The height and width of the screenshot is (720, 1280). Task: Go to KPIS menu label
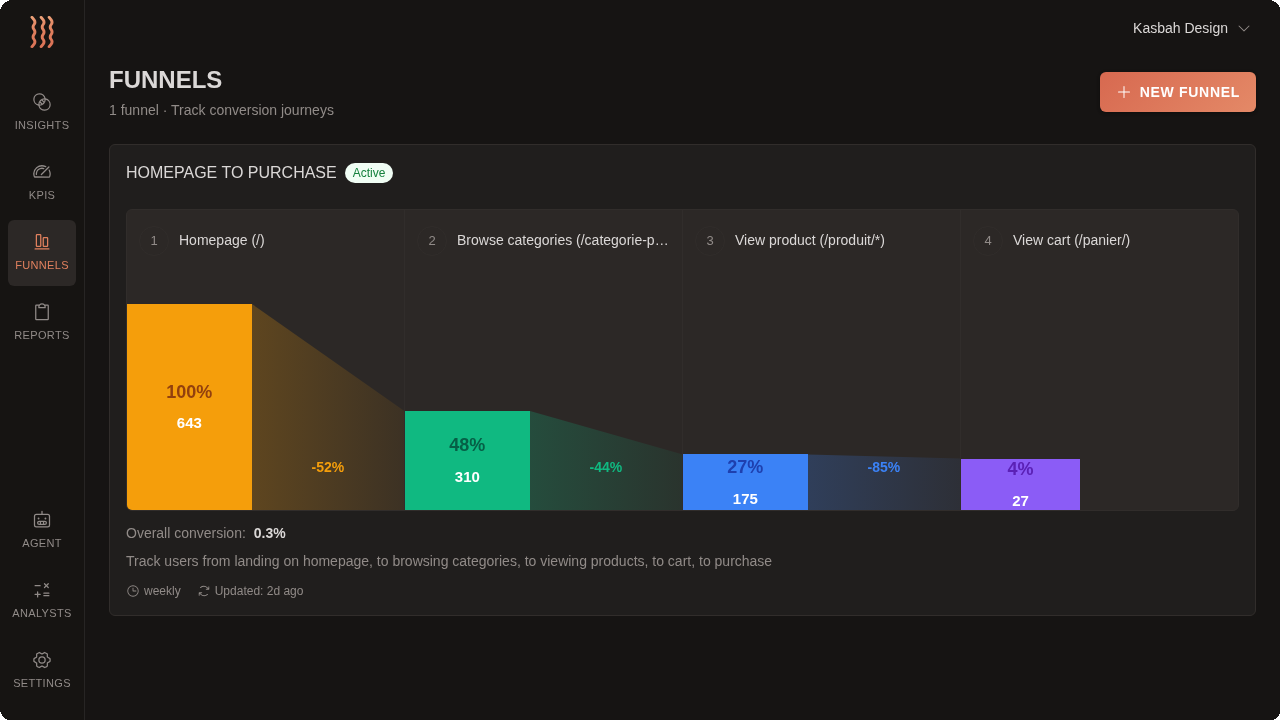coord(42,195)
